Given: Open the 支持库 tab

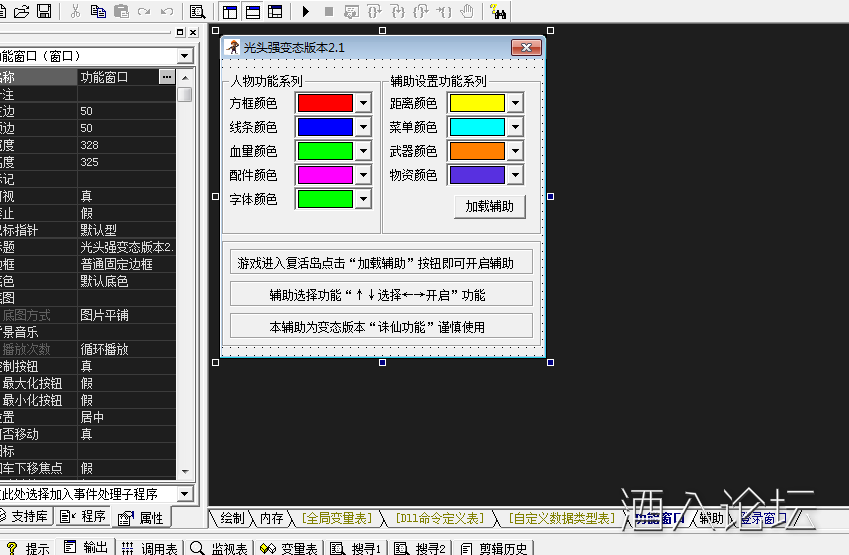Looking at the screenshot, I should [x=24, y=517].
